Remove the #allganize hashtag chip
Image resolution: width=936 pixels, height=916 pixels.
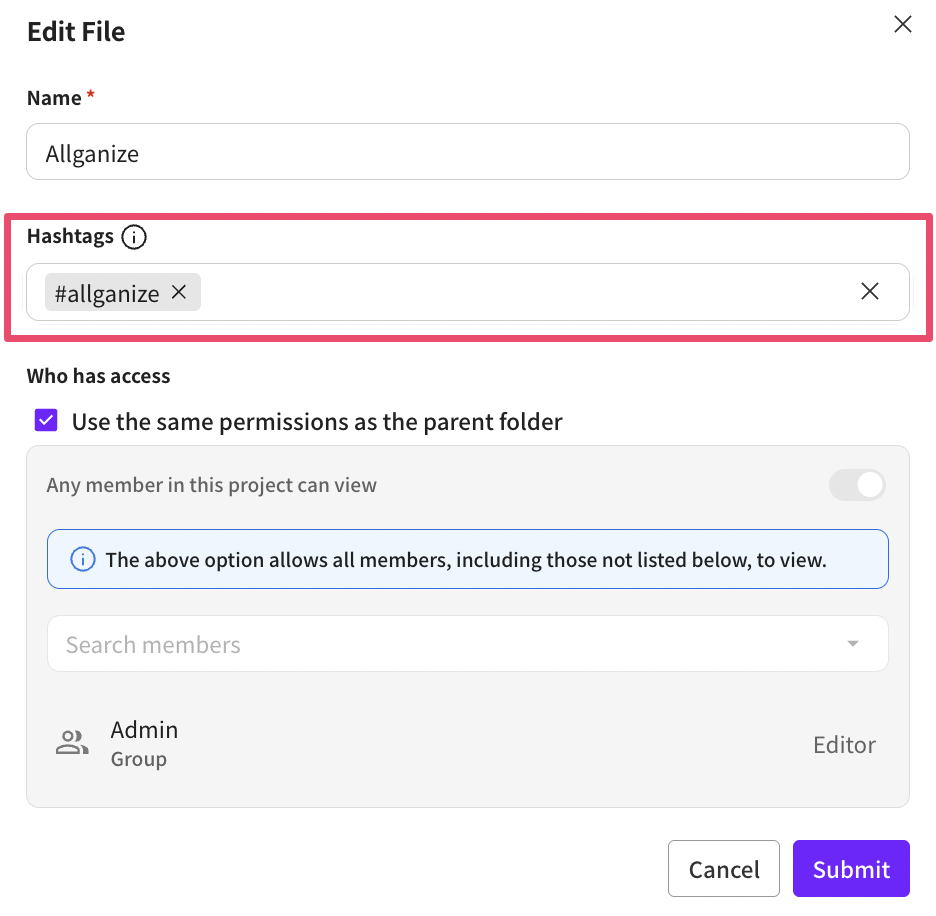click(x=179, y=292)
